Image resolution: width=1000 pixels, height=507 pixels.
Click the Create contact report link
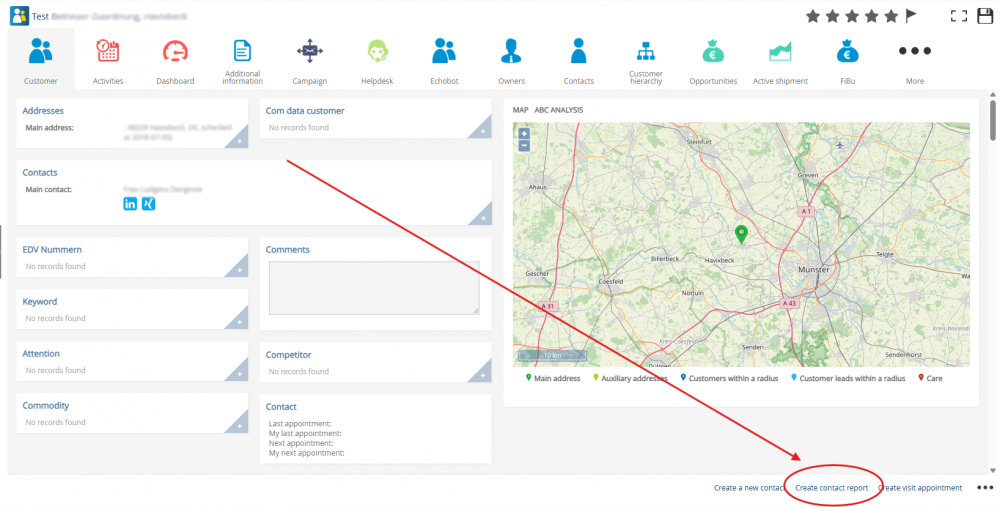pyautogui.click(x=831, y=488)
